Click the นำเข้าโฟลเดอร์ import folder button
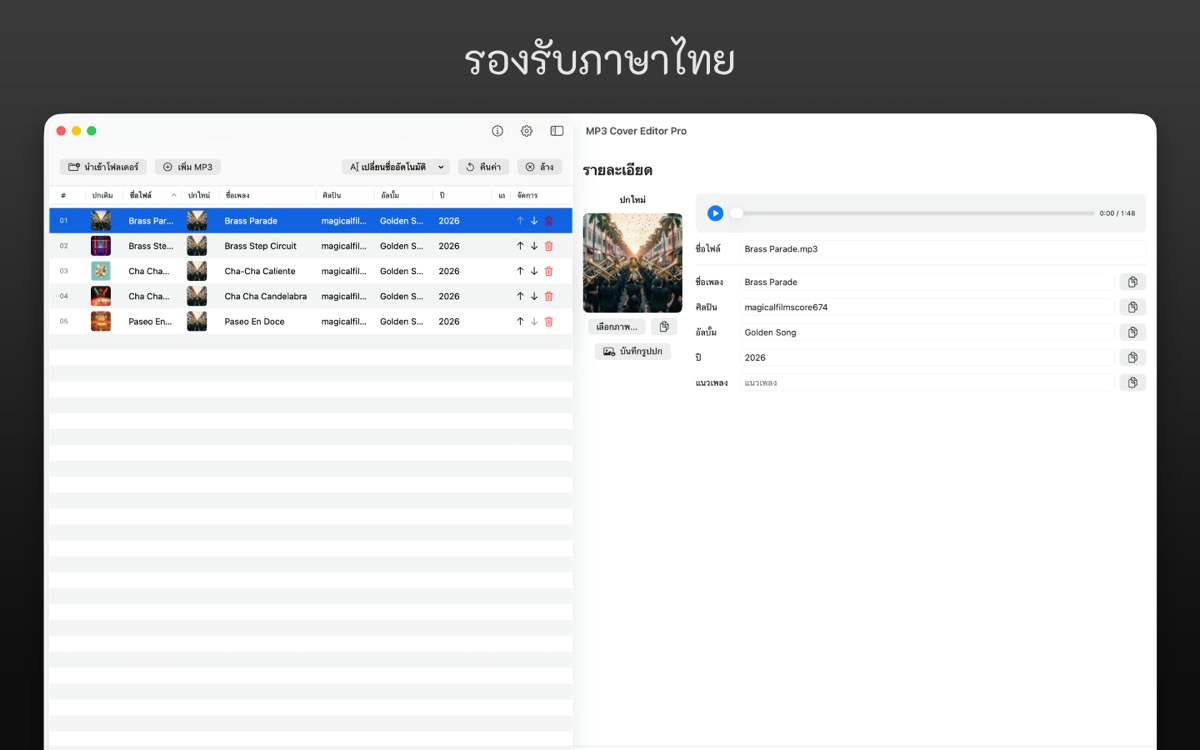The image size is (1200, 750). [104, 167]
